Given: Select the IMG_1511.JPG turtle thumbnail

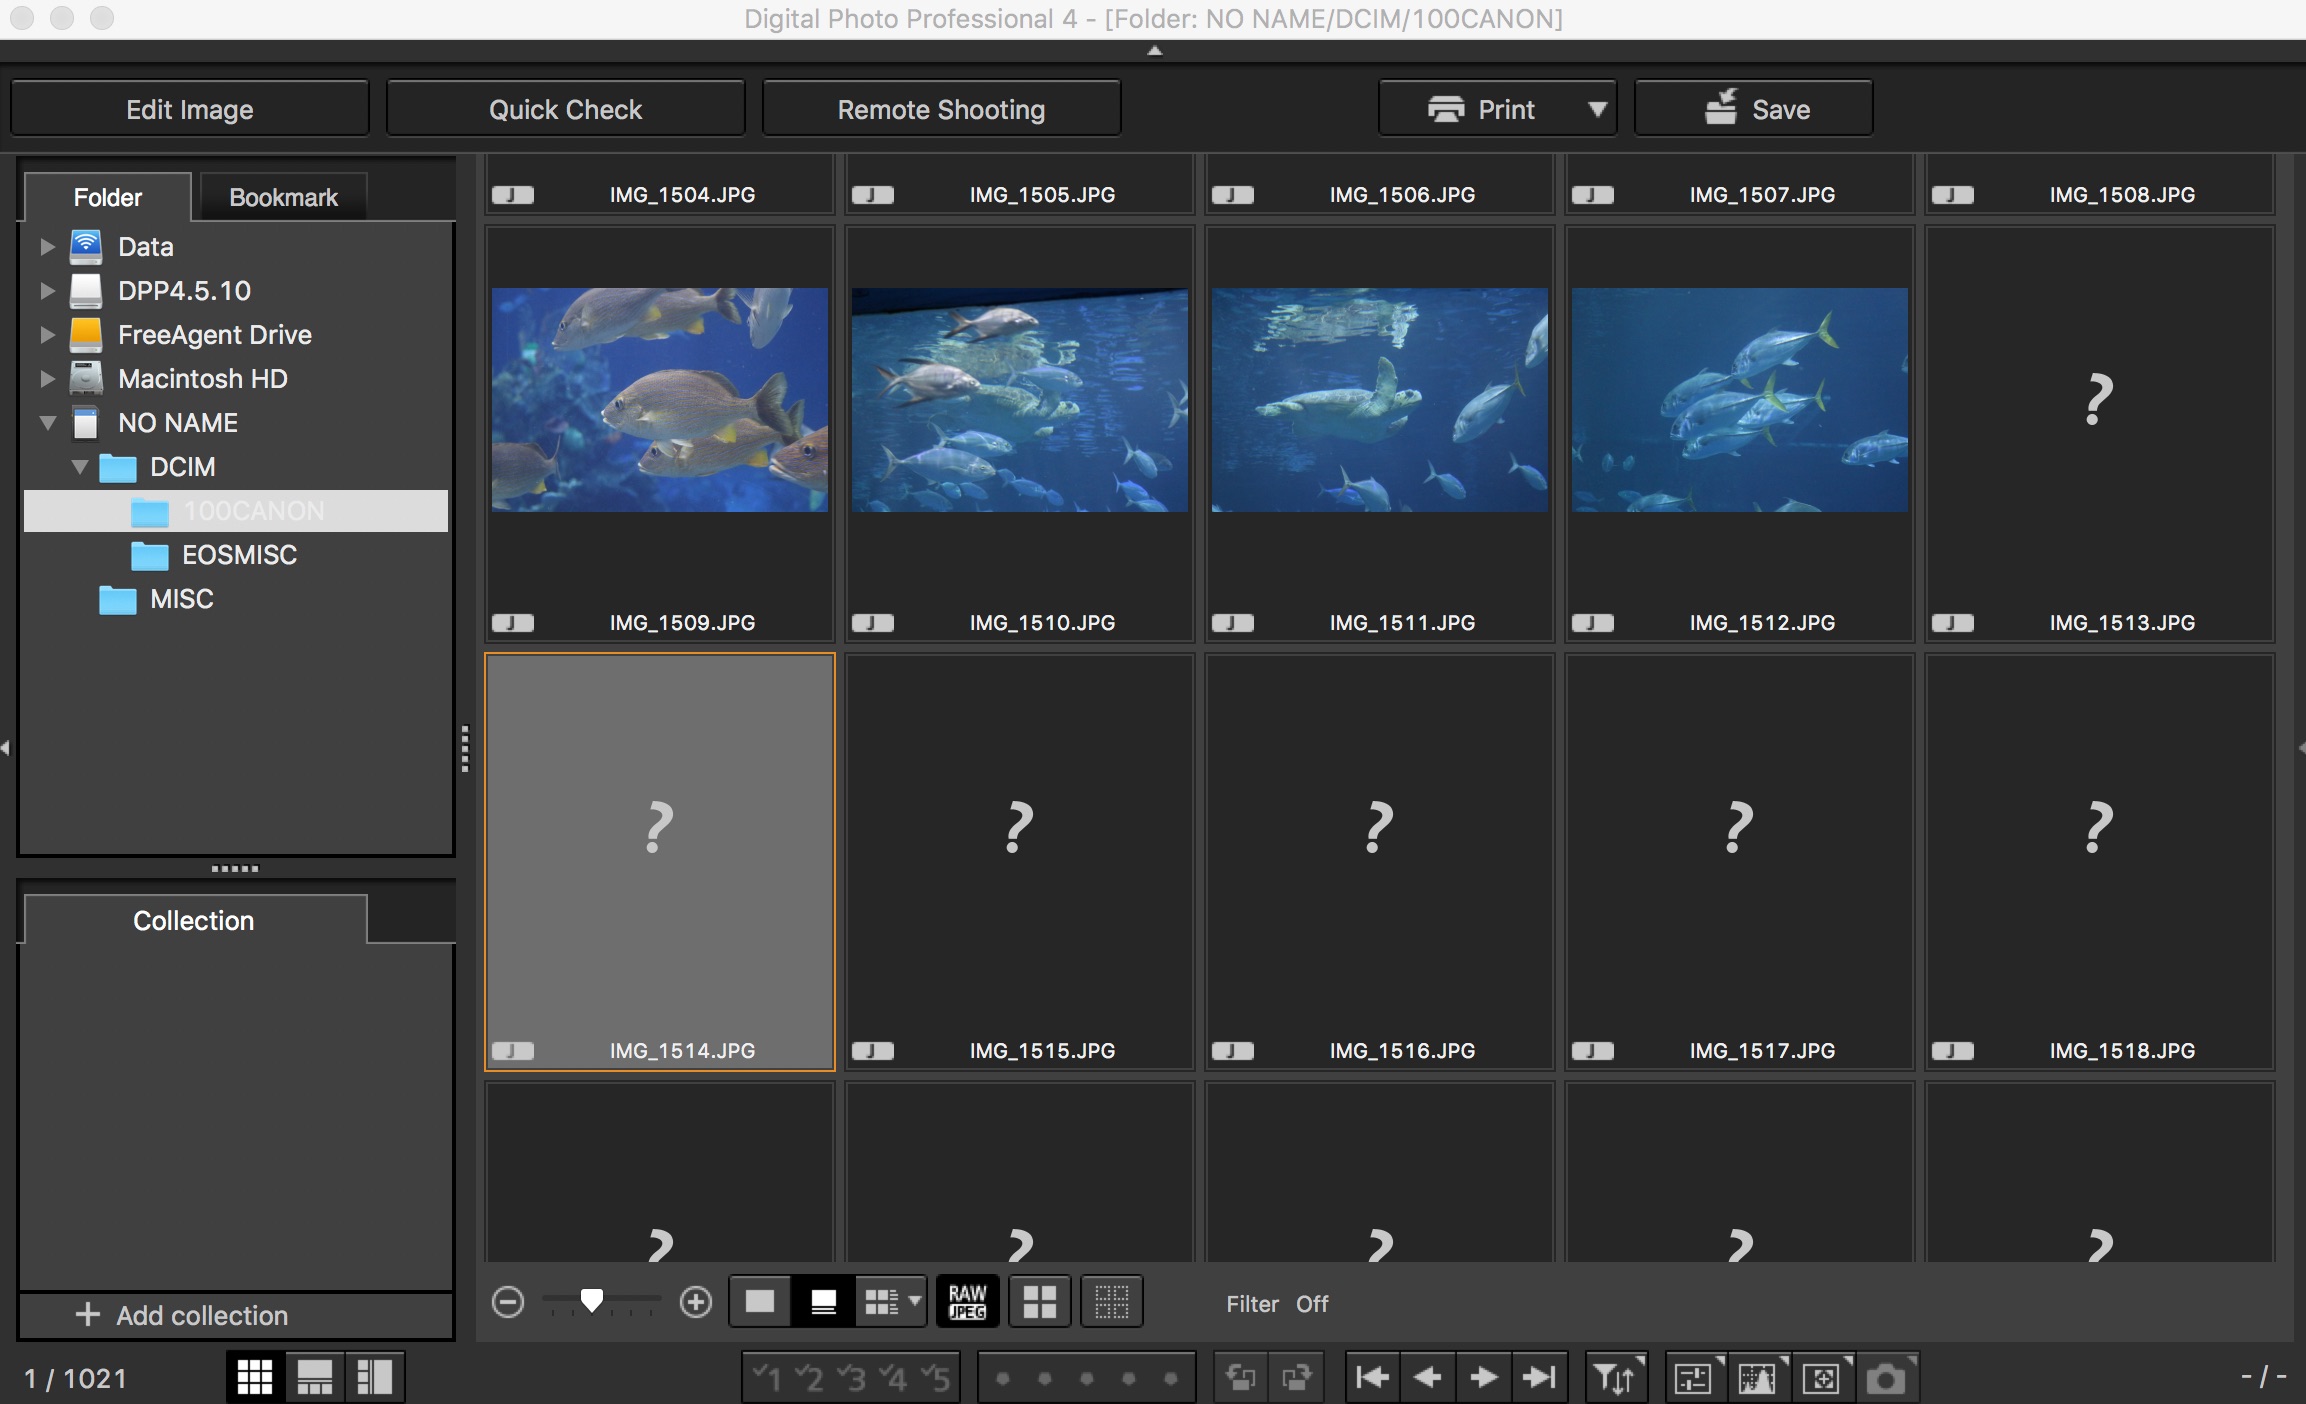Looking at the screenshot, I should (x=1379, y=400).
